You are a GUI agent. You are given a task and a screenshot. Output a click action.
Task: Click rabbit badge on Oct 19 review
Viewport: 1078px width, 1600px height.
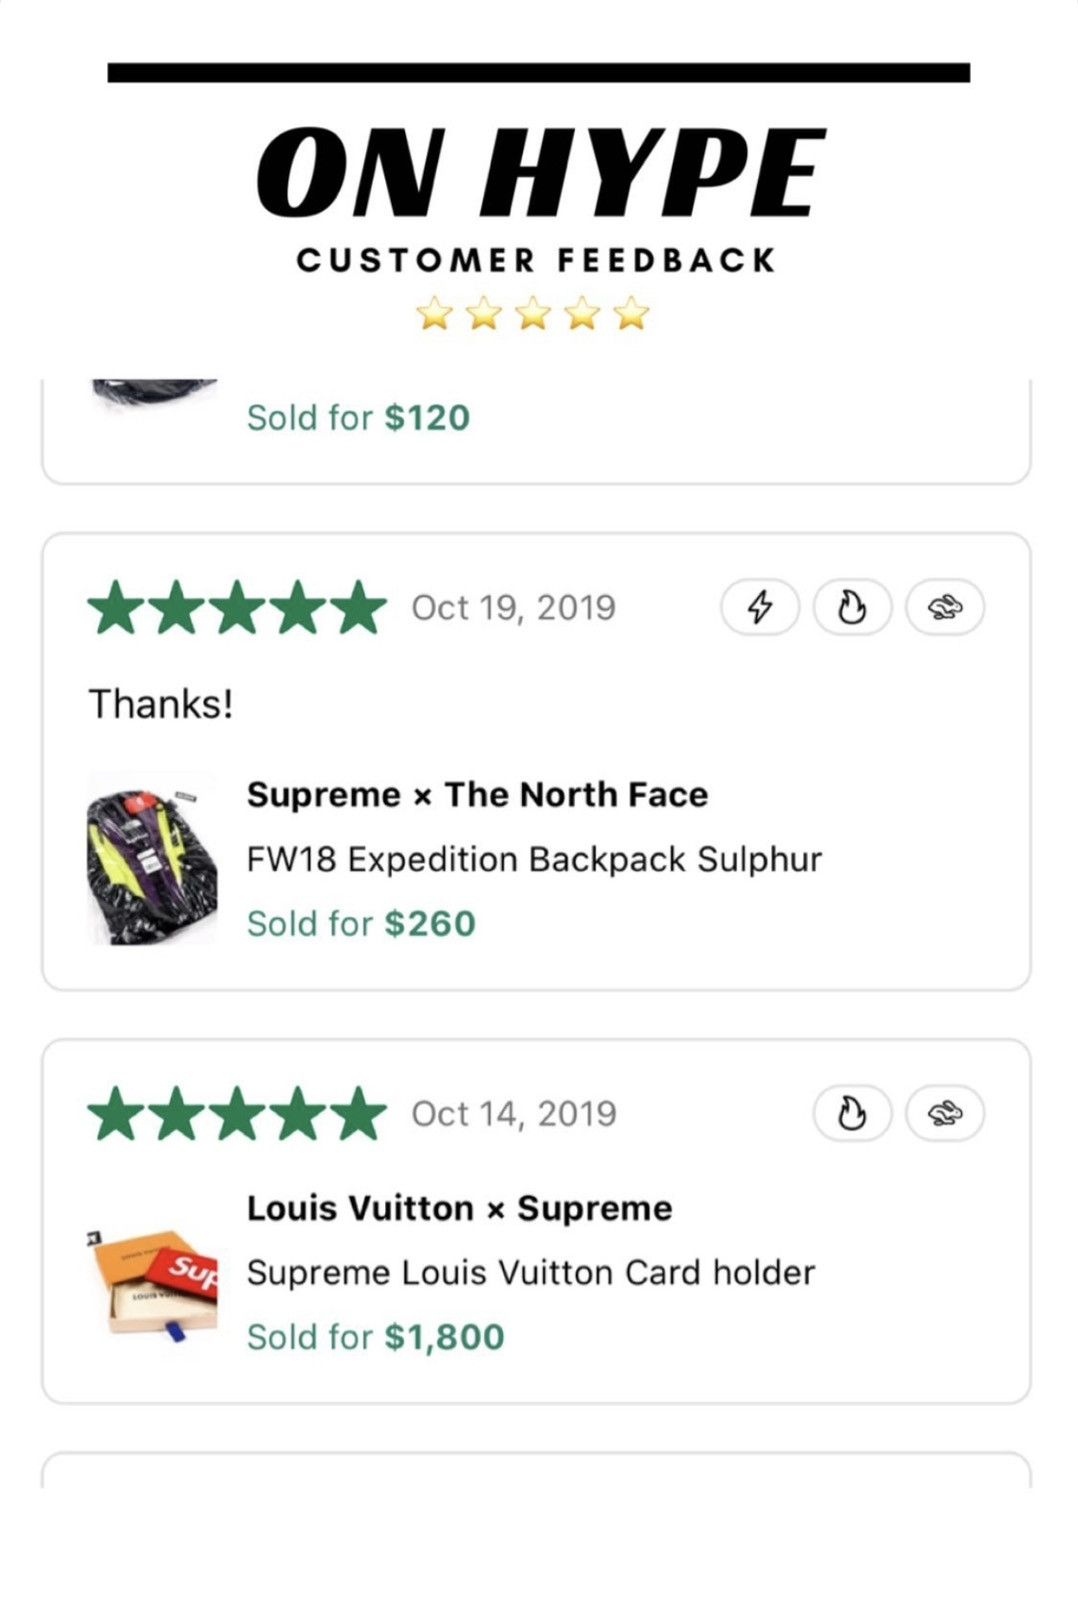tap(945, 607)
